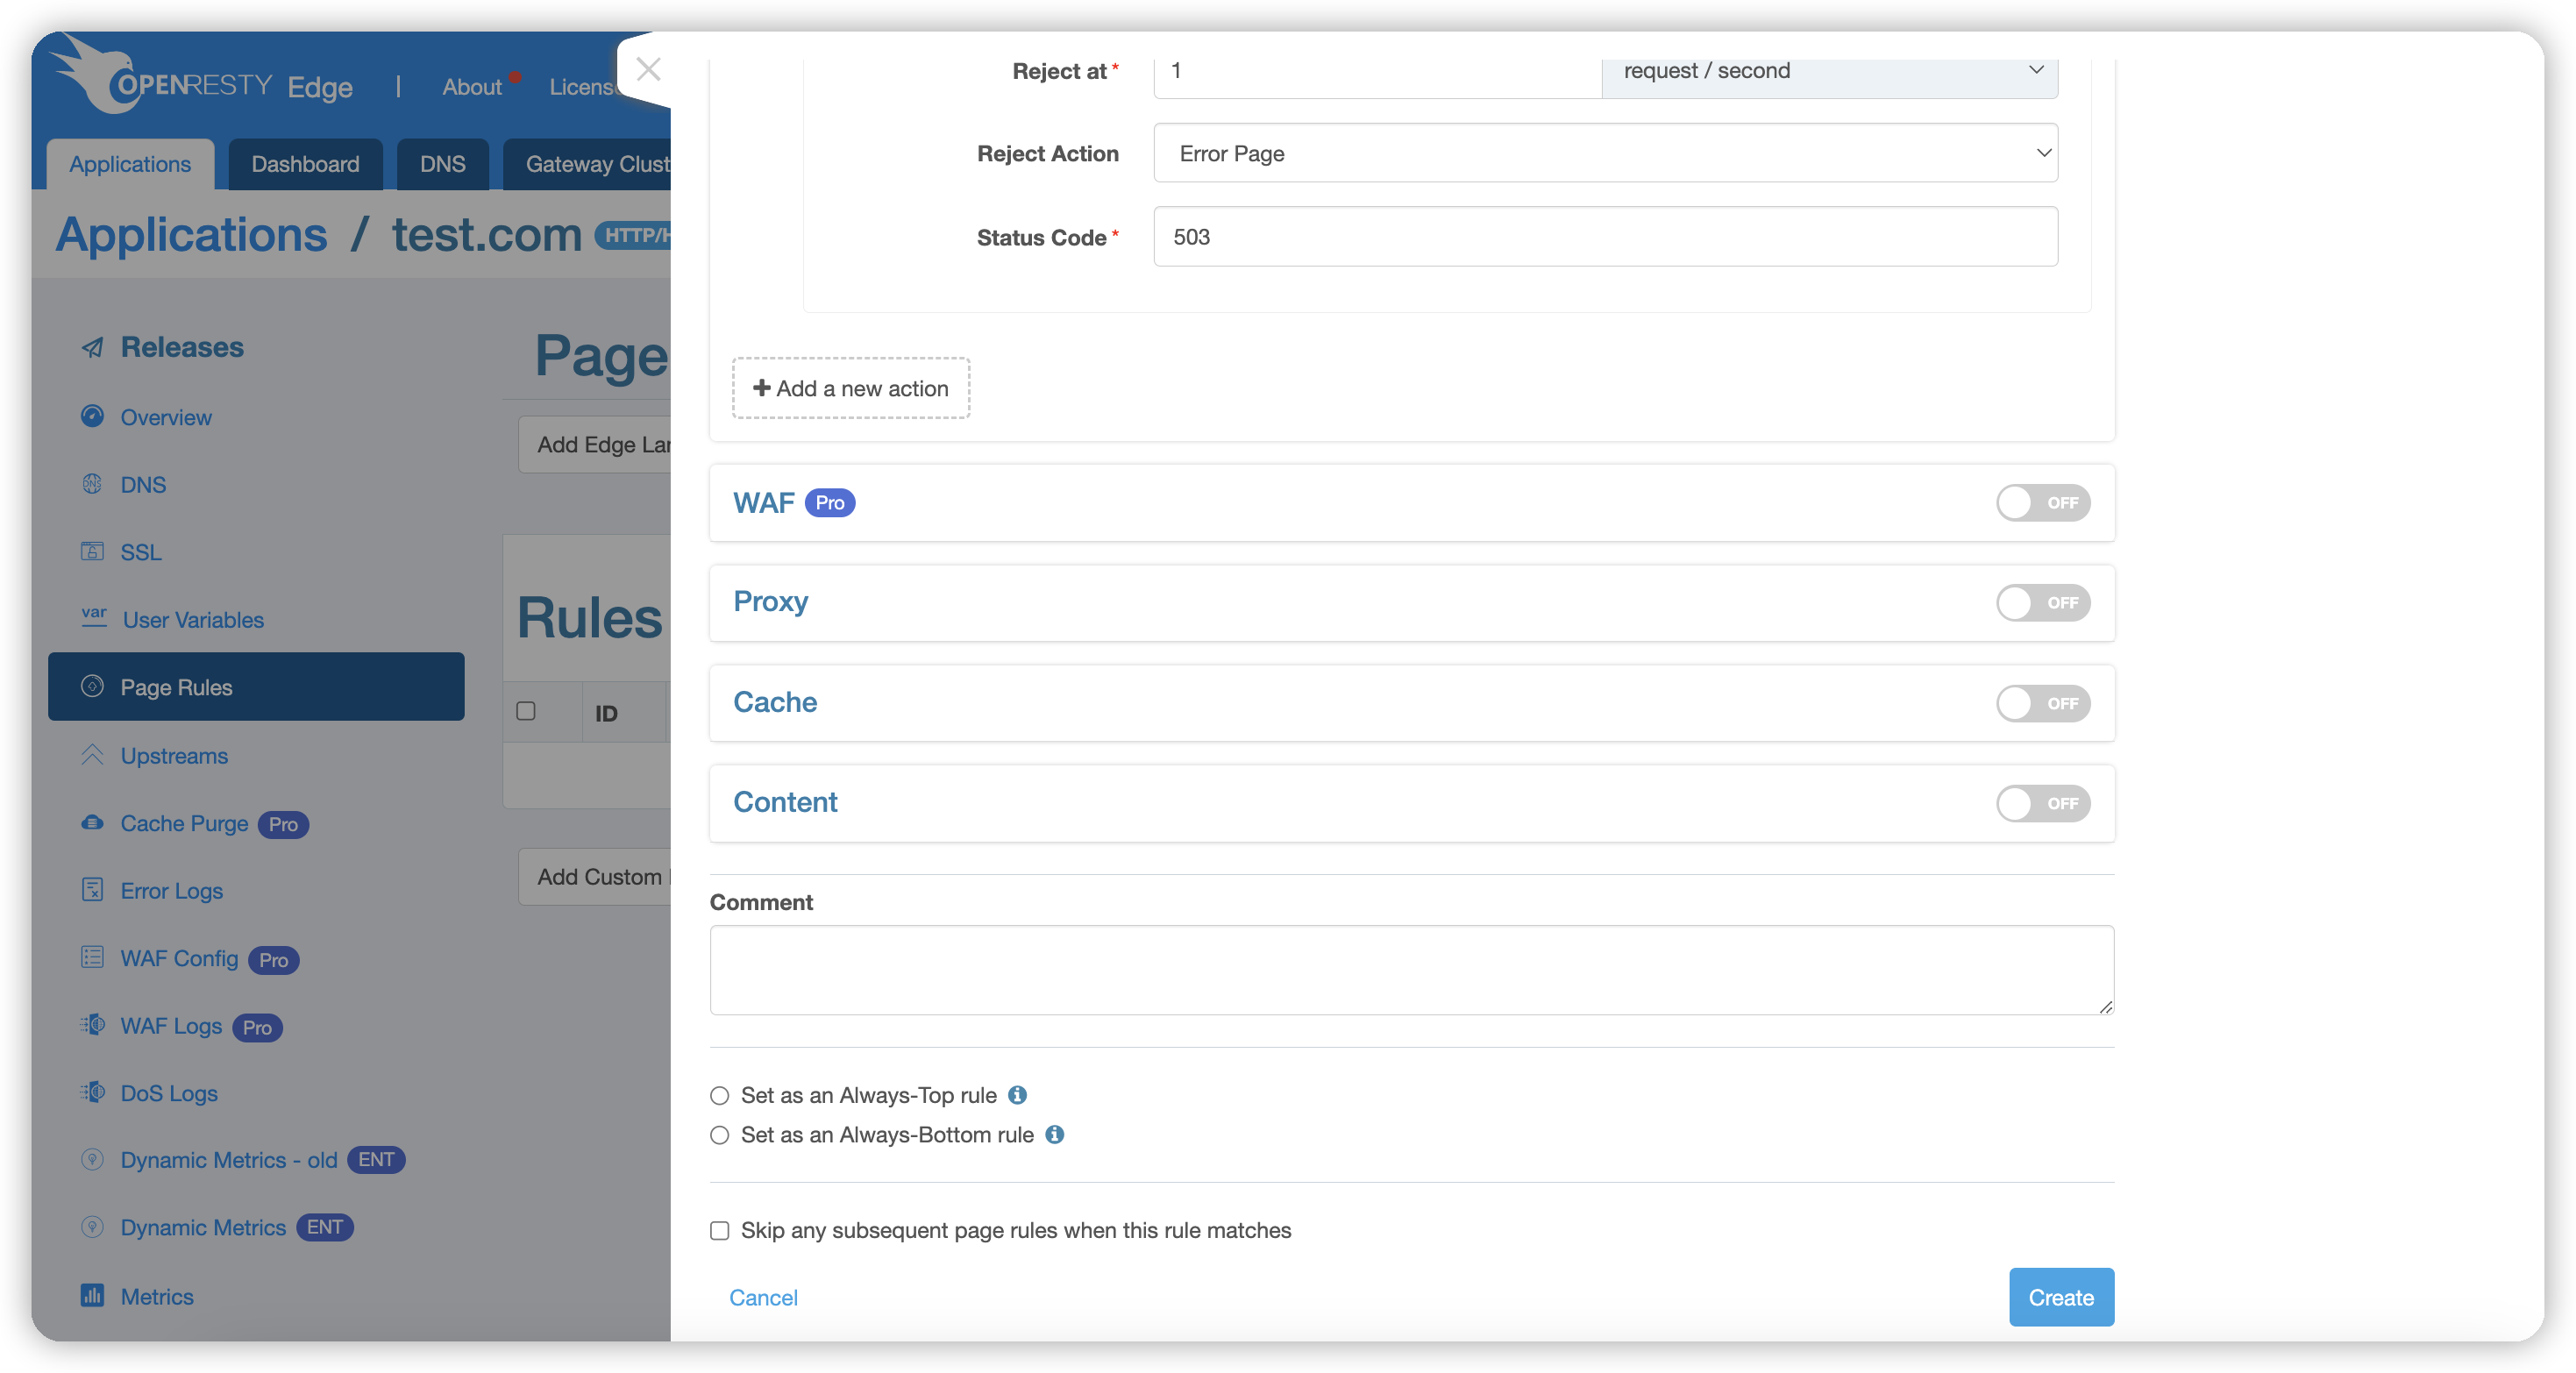Switch on the Content toggle

tap(2043, 803)
